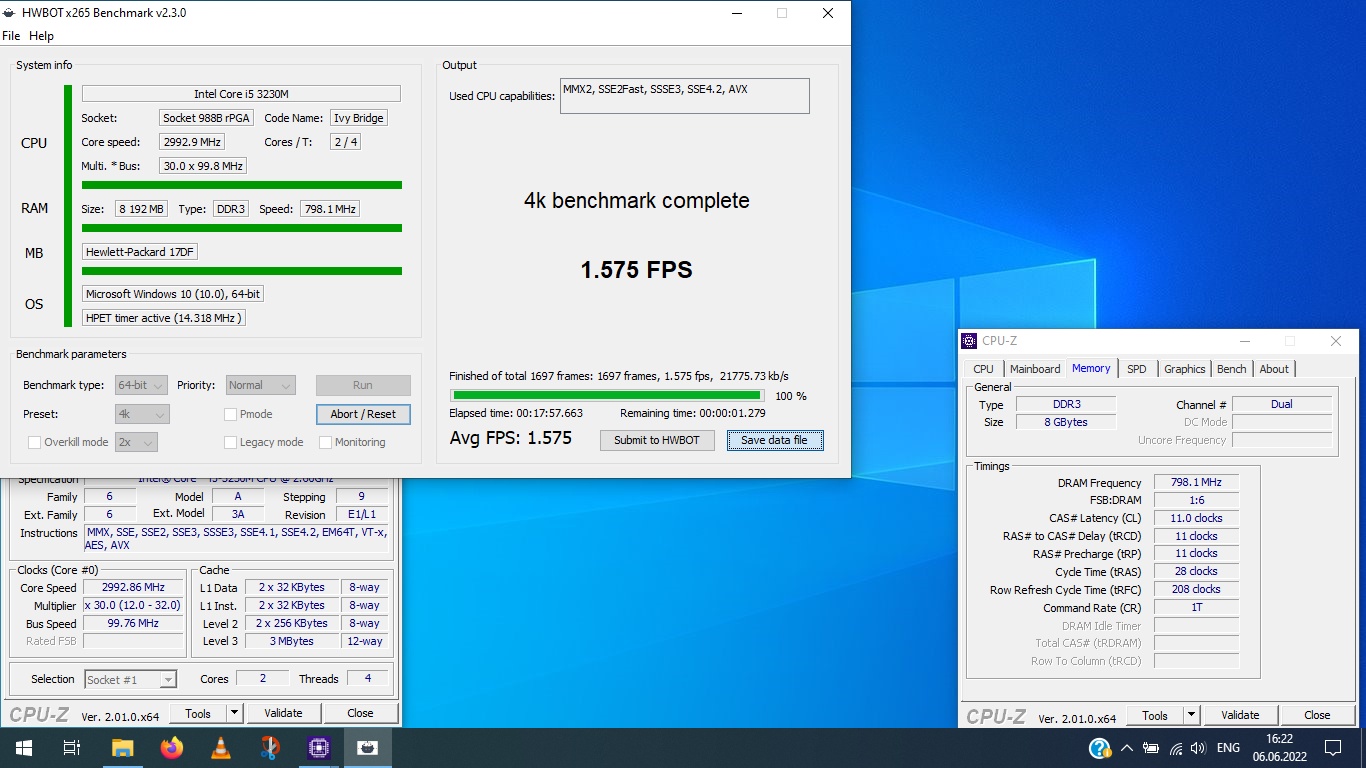Screen dimensions: 1366x768
Task: Click Save data file button
Action: (x=775, y=440)
